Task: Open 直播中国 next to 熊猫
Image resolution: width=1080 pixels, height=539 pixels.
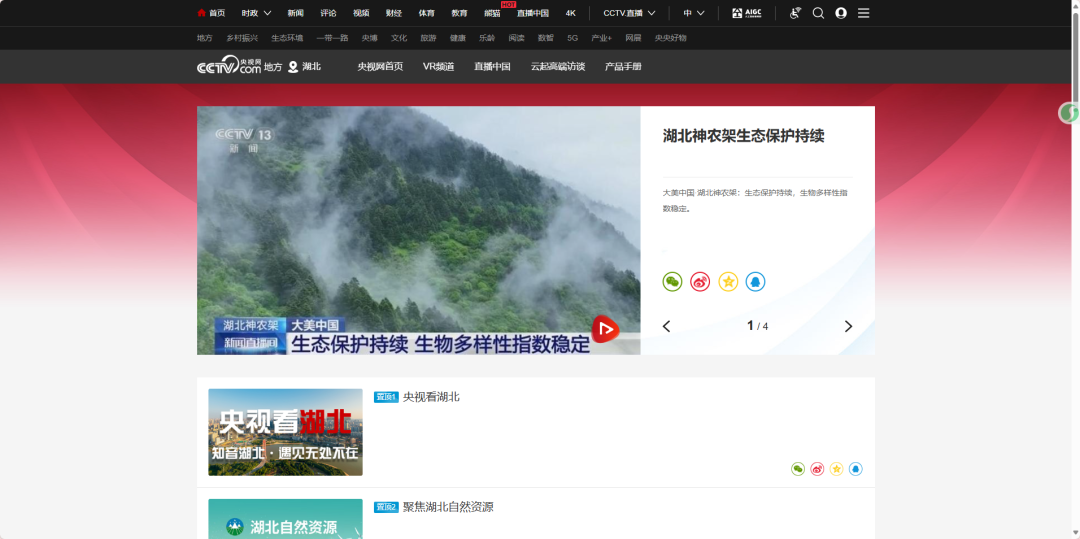Action: [x=532, y=13]
